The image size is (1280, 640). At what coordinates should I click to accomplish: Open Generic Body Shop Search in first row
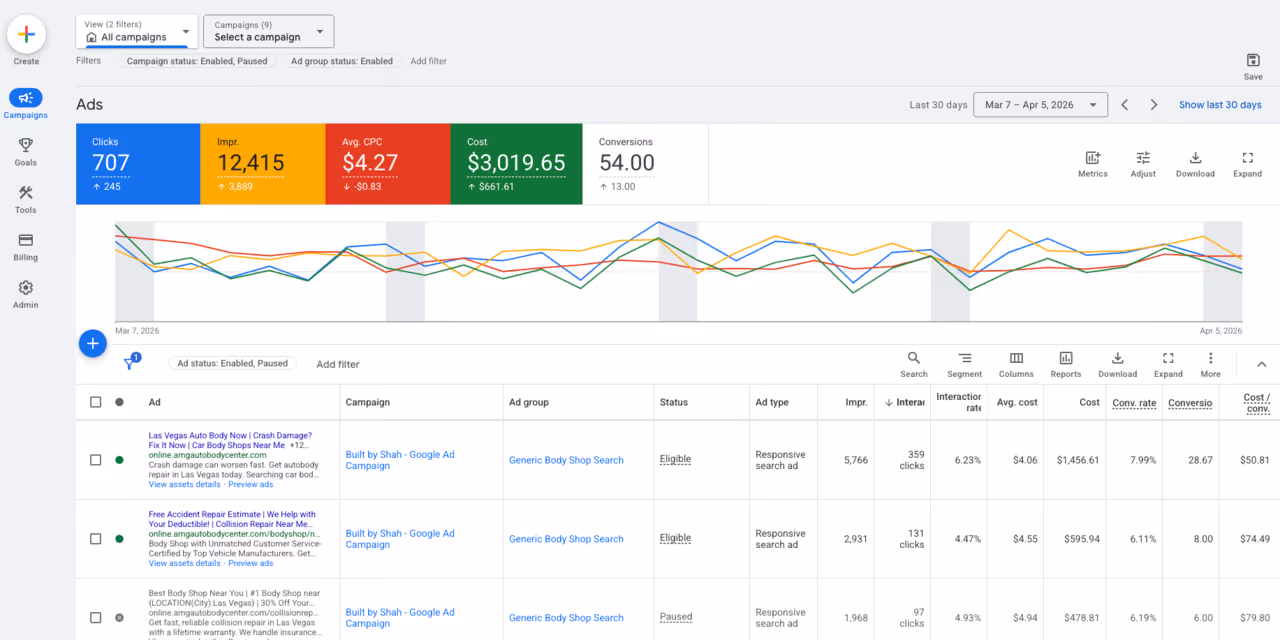tap(566, 460)
